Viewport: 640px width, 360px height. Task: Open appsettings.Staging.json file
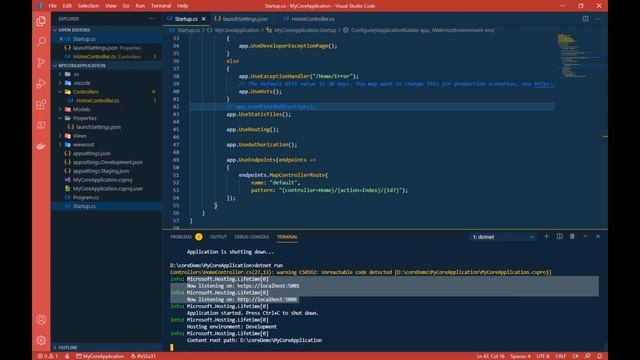[x=101, y=171]
